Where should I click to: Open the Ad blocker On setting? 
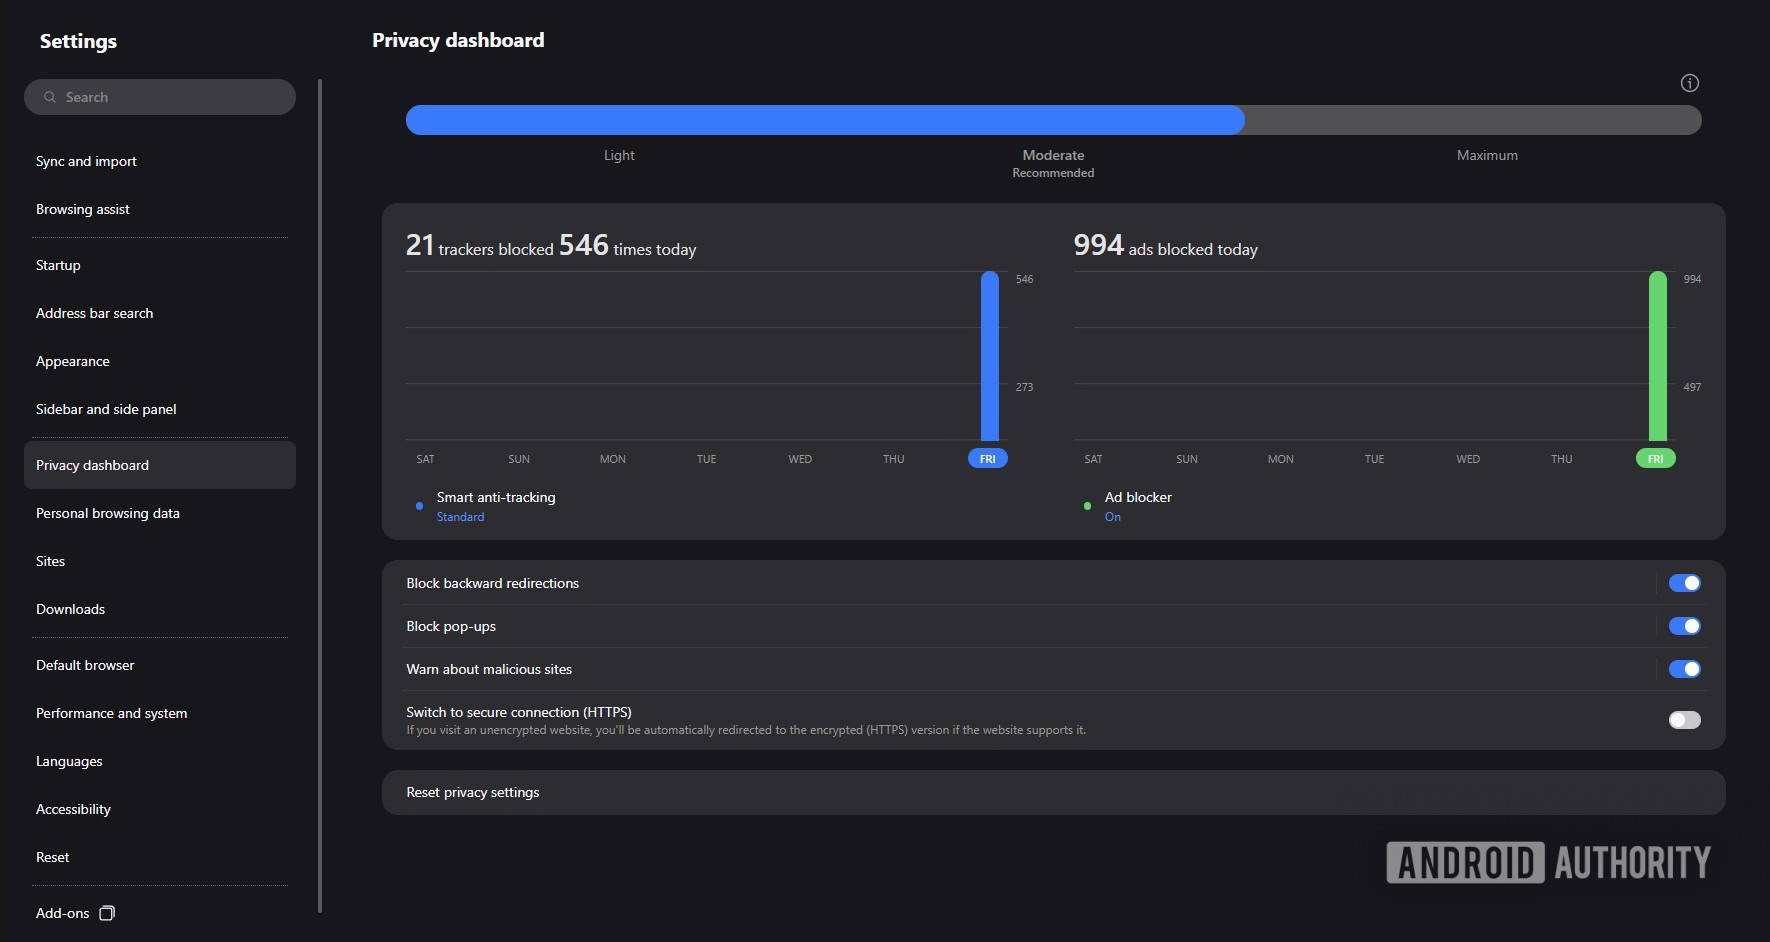click(1112, 517)
